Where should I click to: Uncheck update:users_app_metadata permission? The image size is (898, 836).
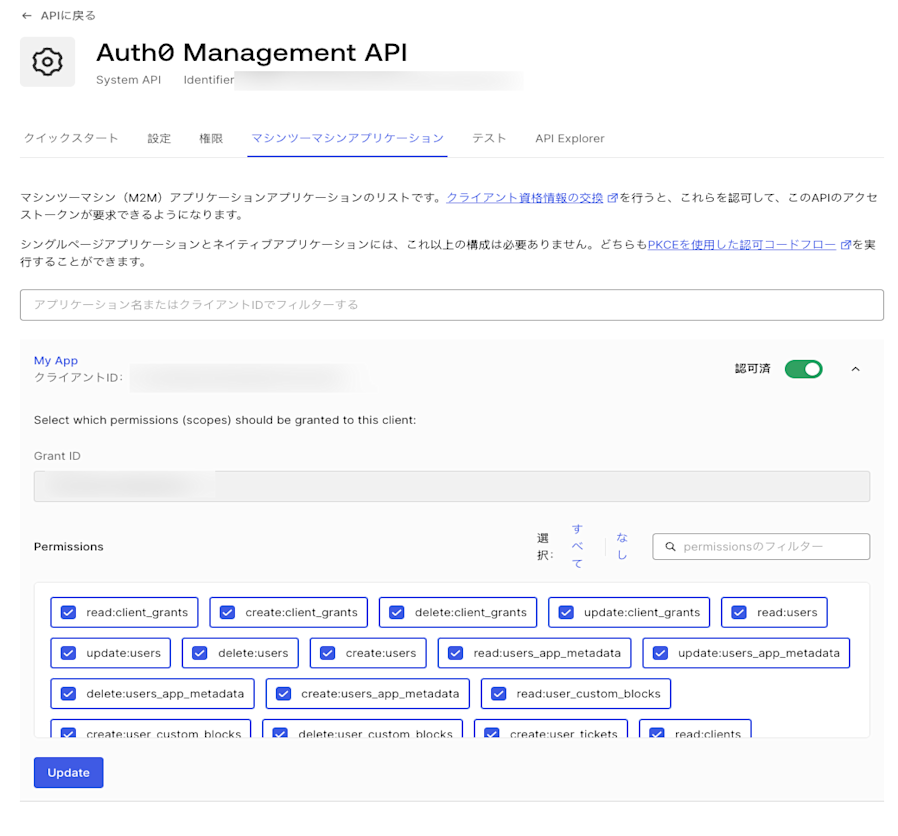(x=660, y=653)
